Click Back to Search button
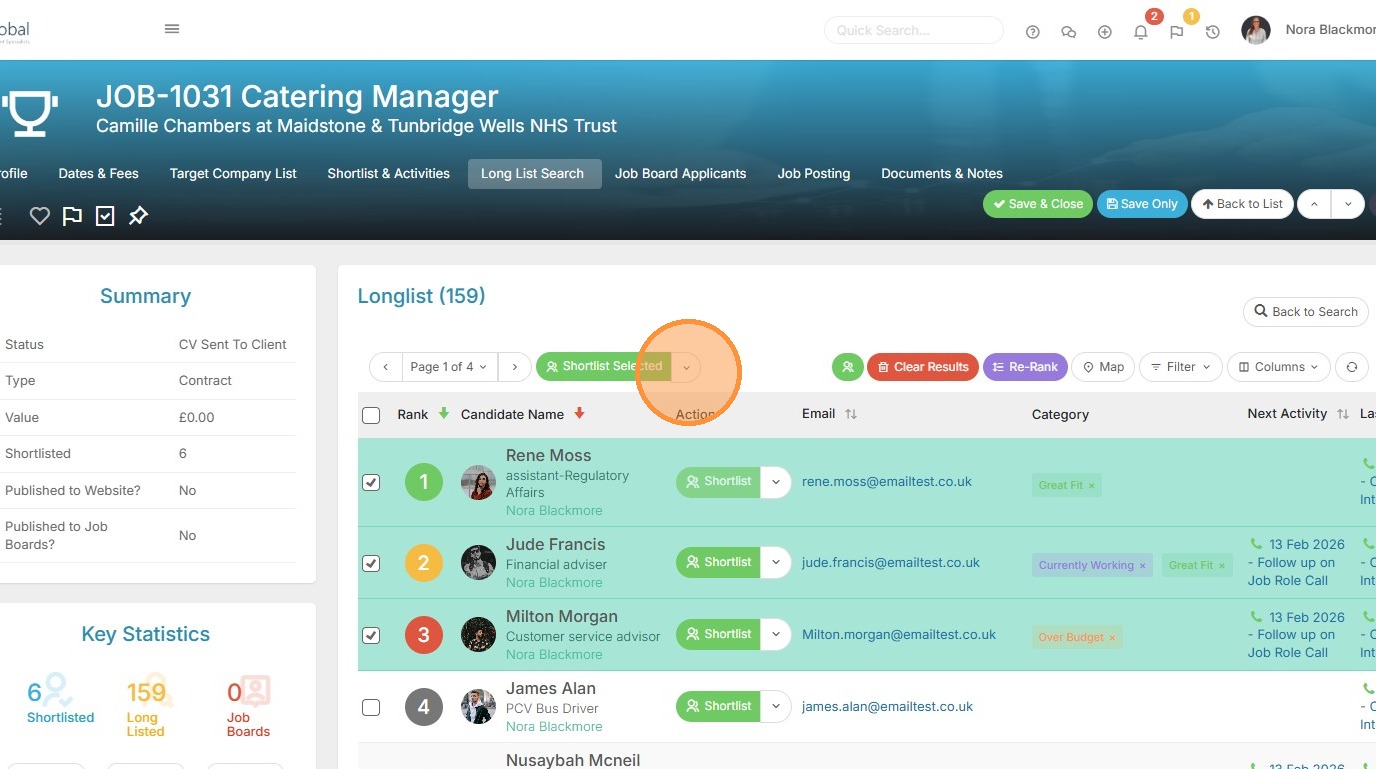 (x=1305, y=312)
